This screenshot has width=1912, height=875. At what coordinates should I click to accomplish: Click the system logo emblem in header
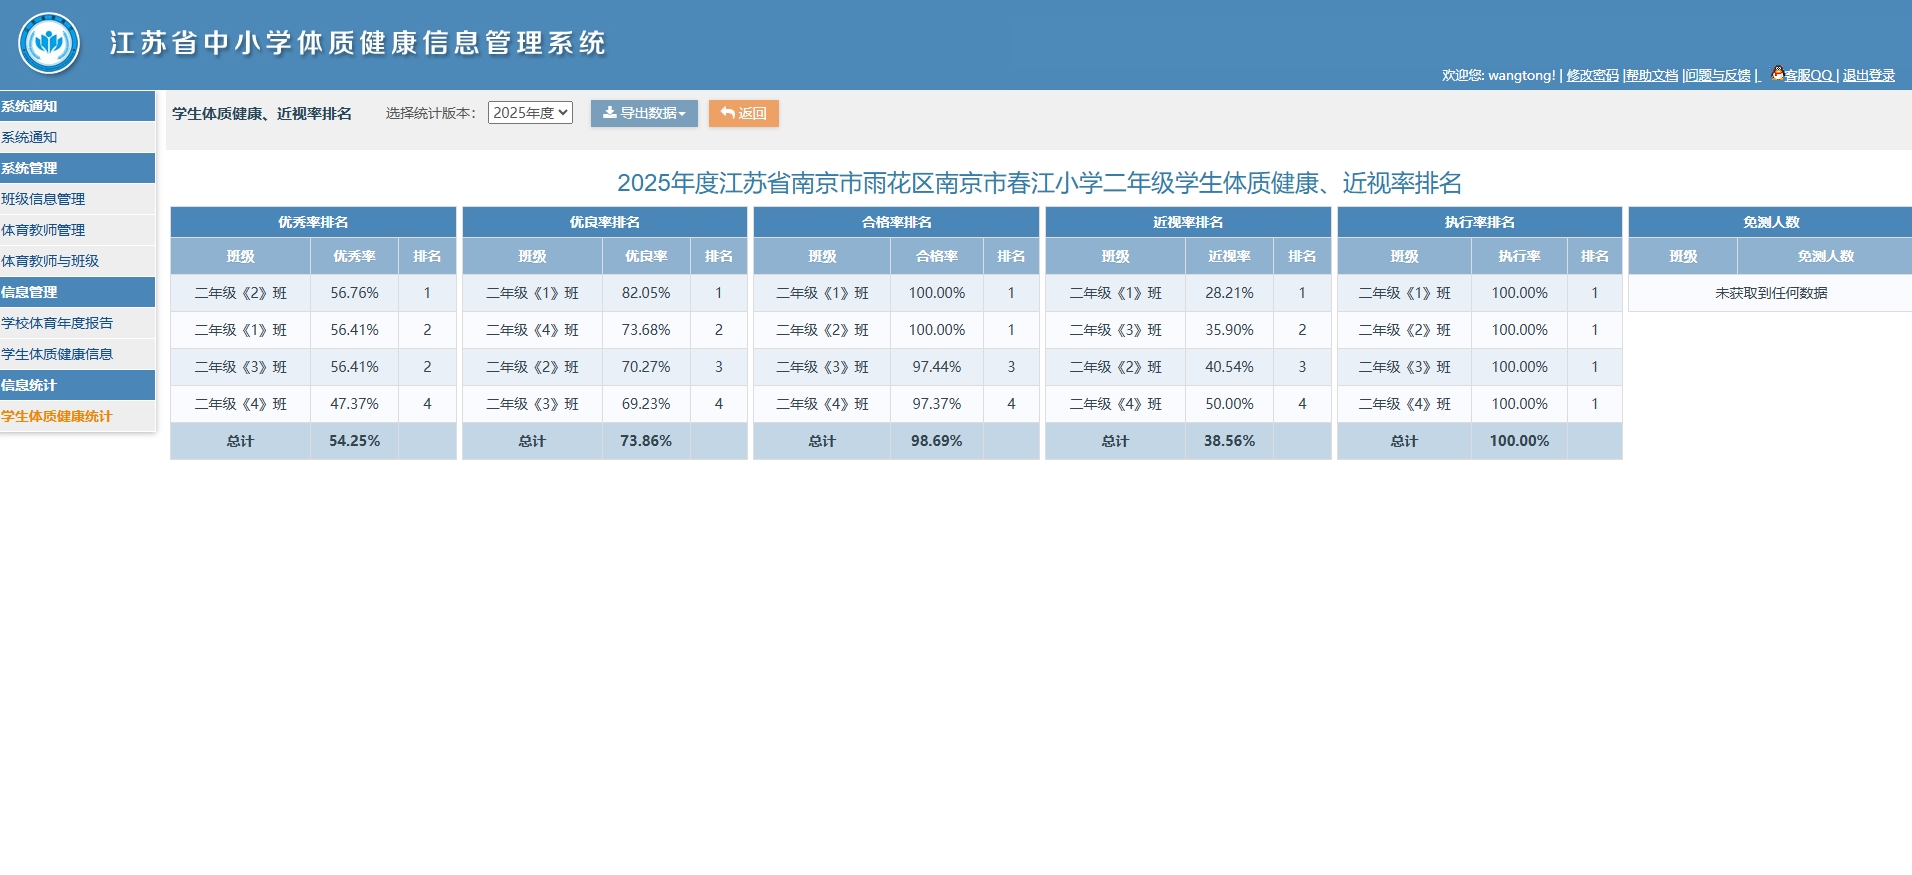[49, 44]
